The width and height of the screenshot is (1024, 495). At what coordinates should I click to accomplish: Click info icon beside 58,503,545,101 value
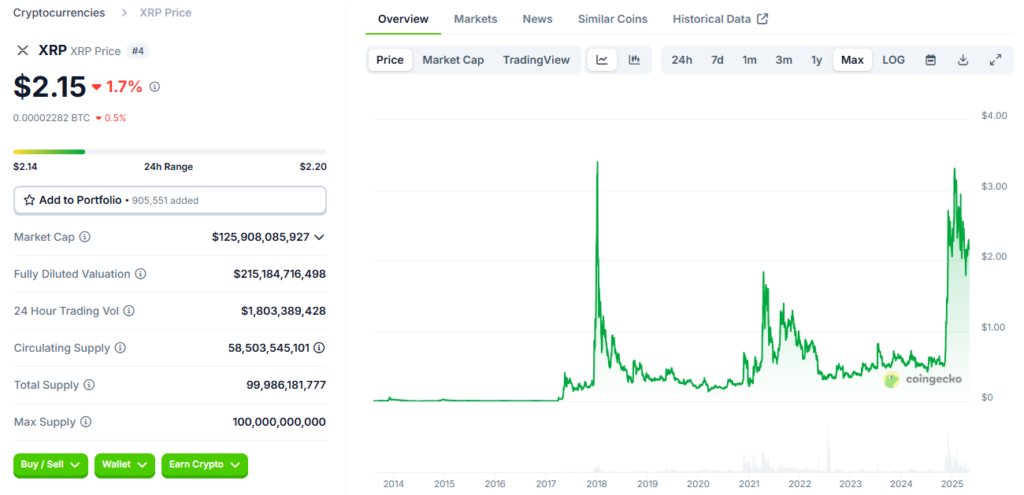tap(319, 348)
